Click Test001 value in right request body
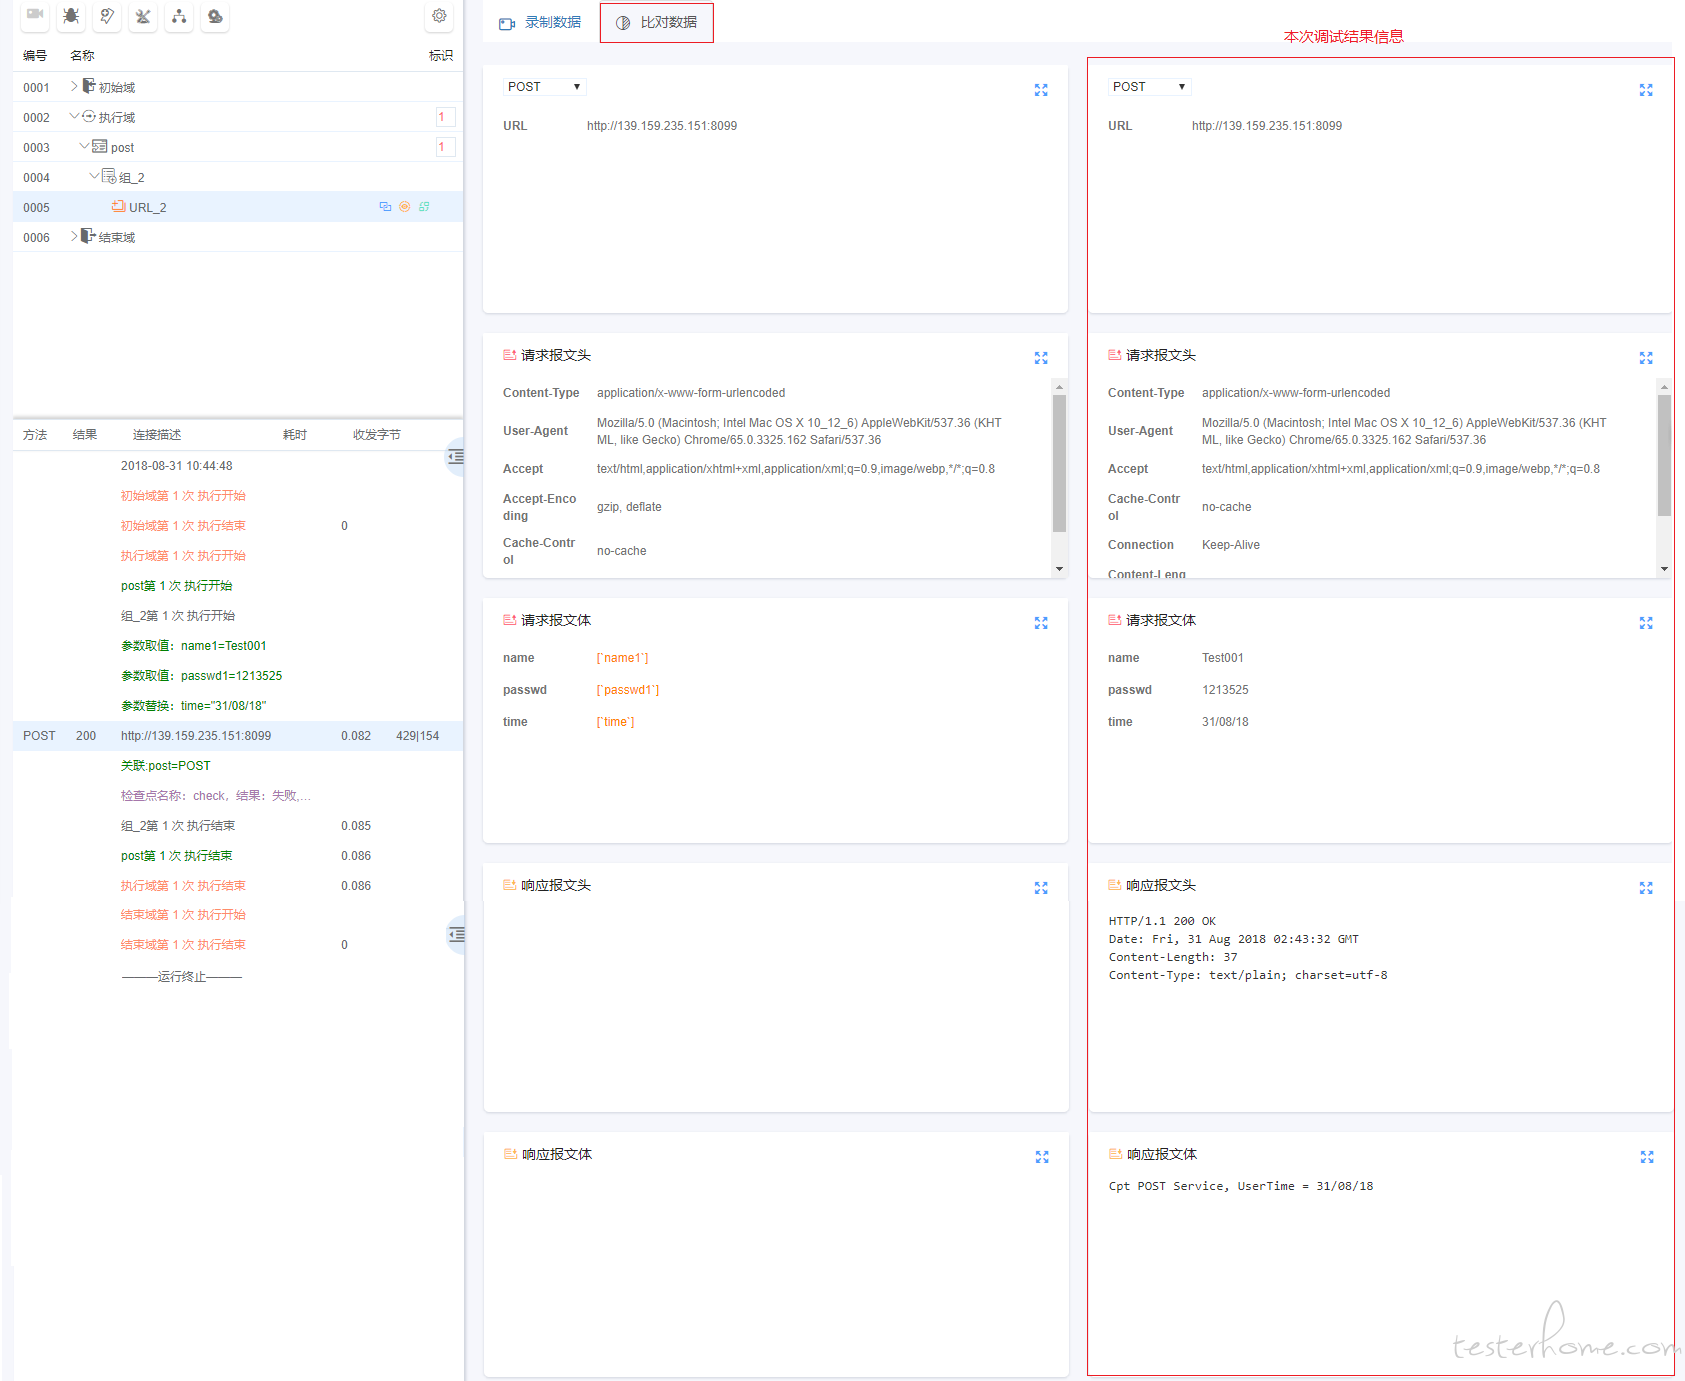This screenshot has width=1685, height=1381. click(x=1223, y=658)
